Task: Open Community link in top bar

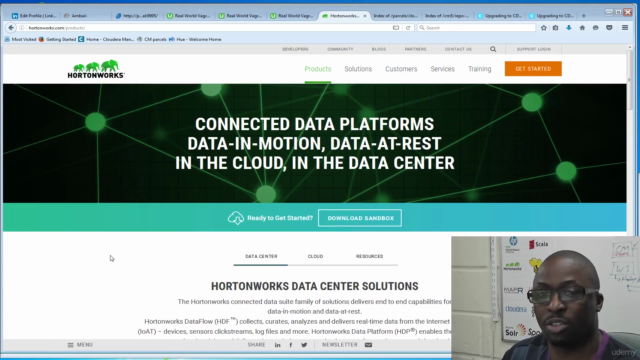Action: (x=340, y=49)
